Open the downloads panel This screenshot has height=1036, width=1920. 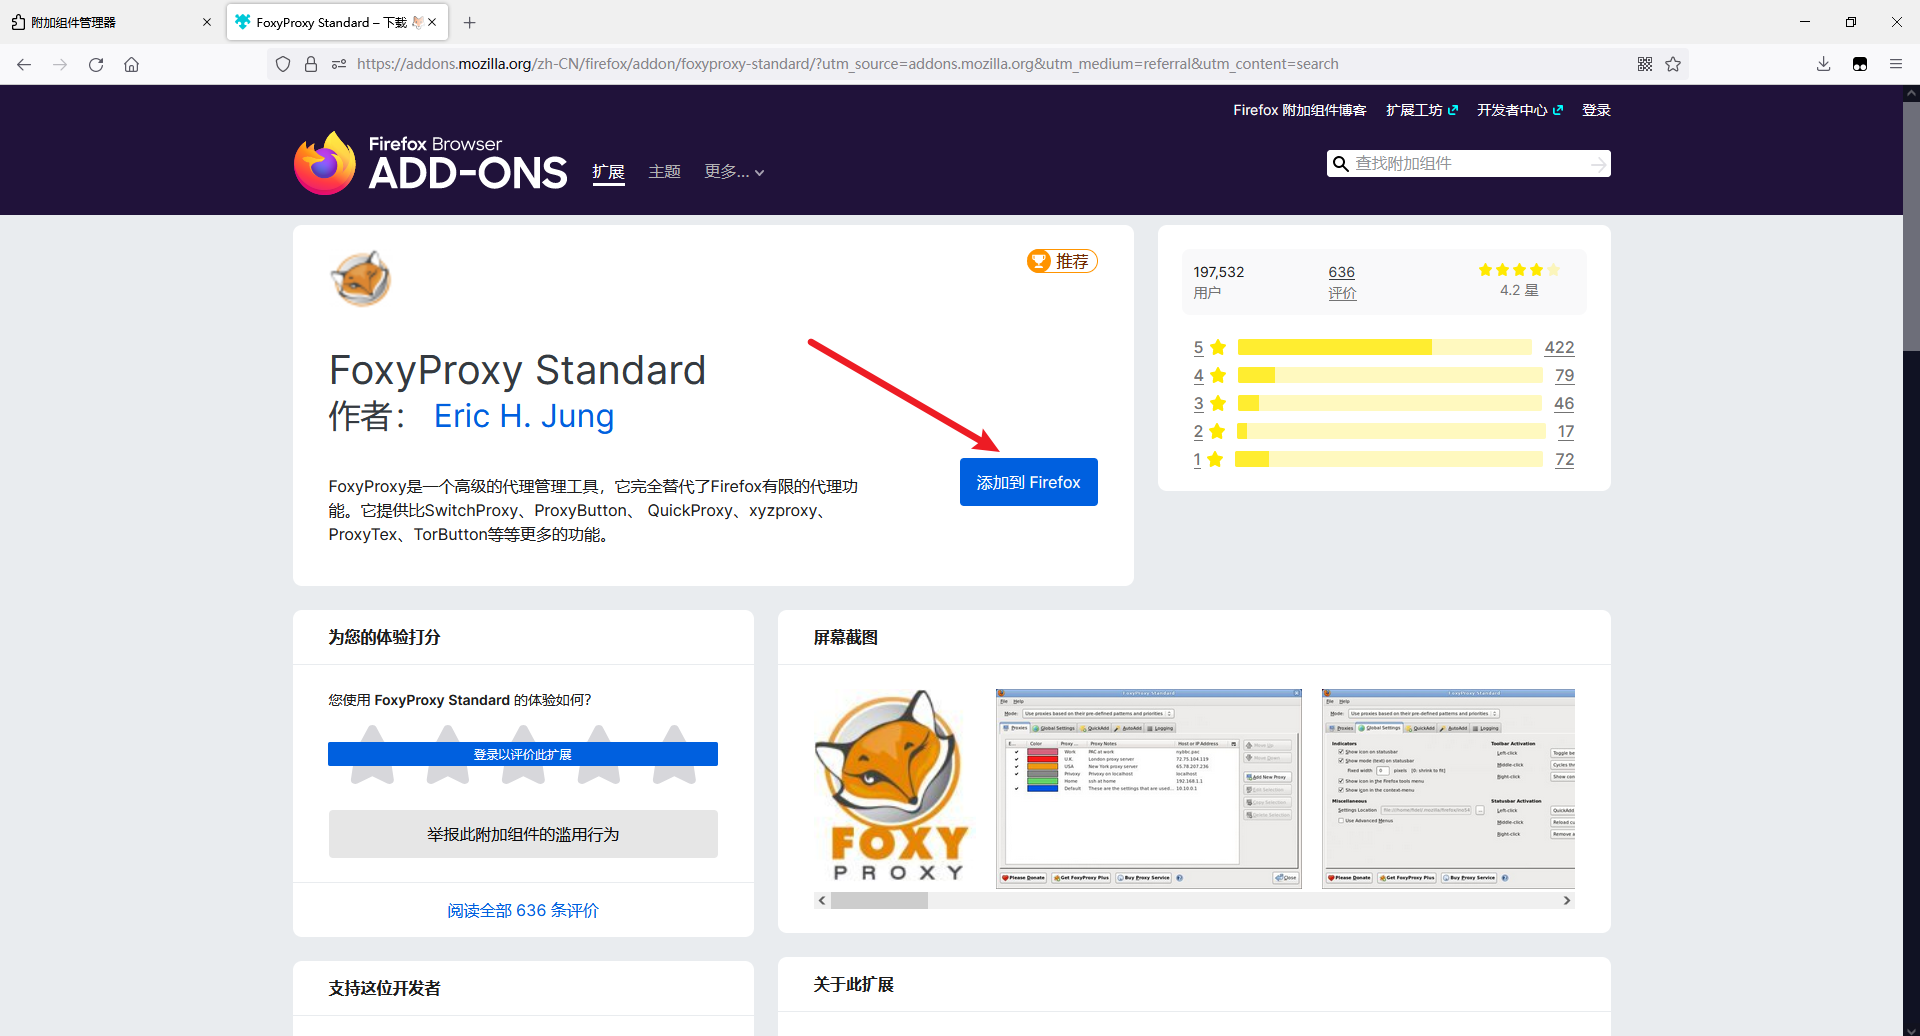tap(1824, 64)
